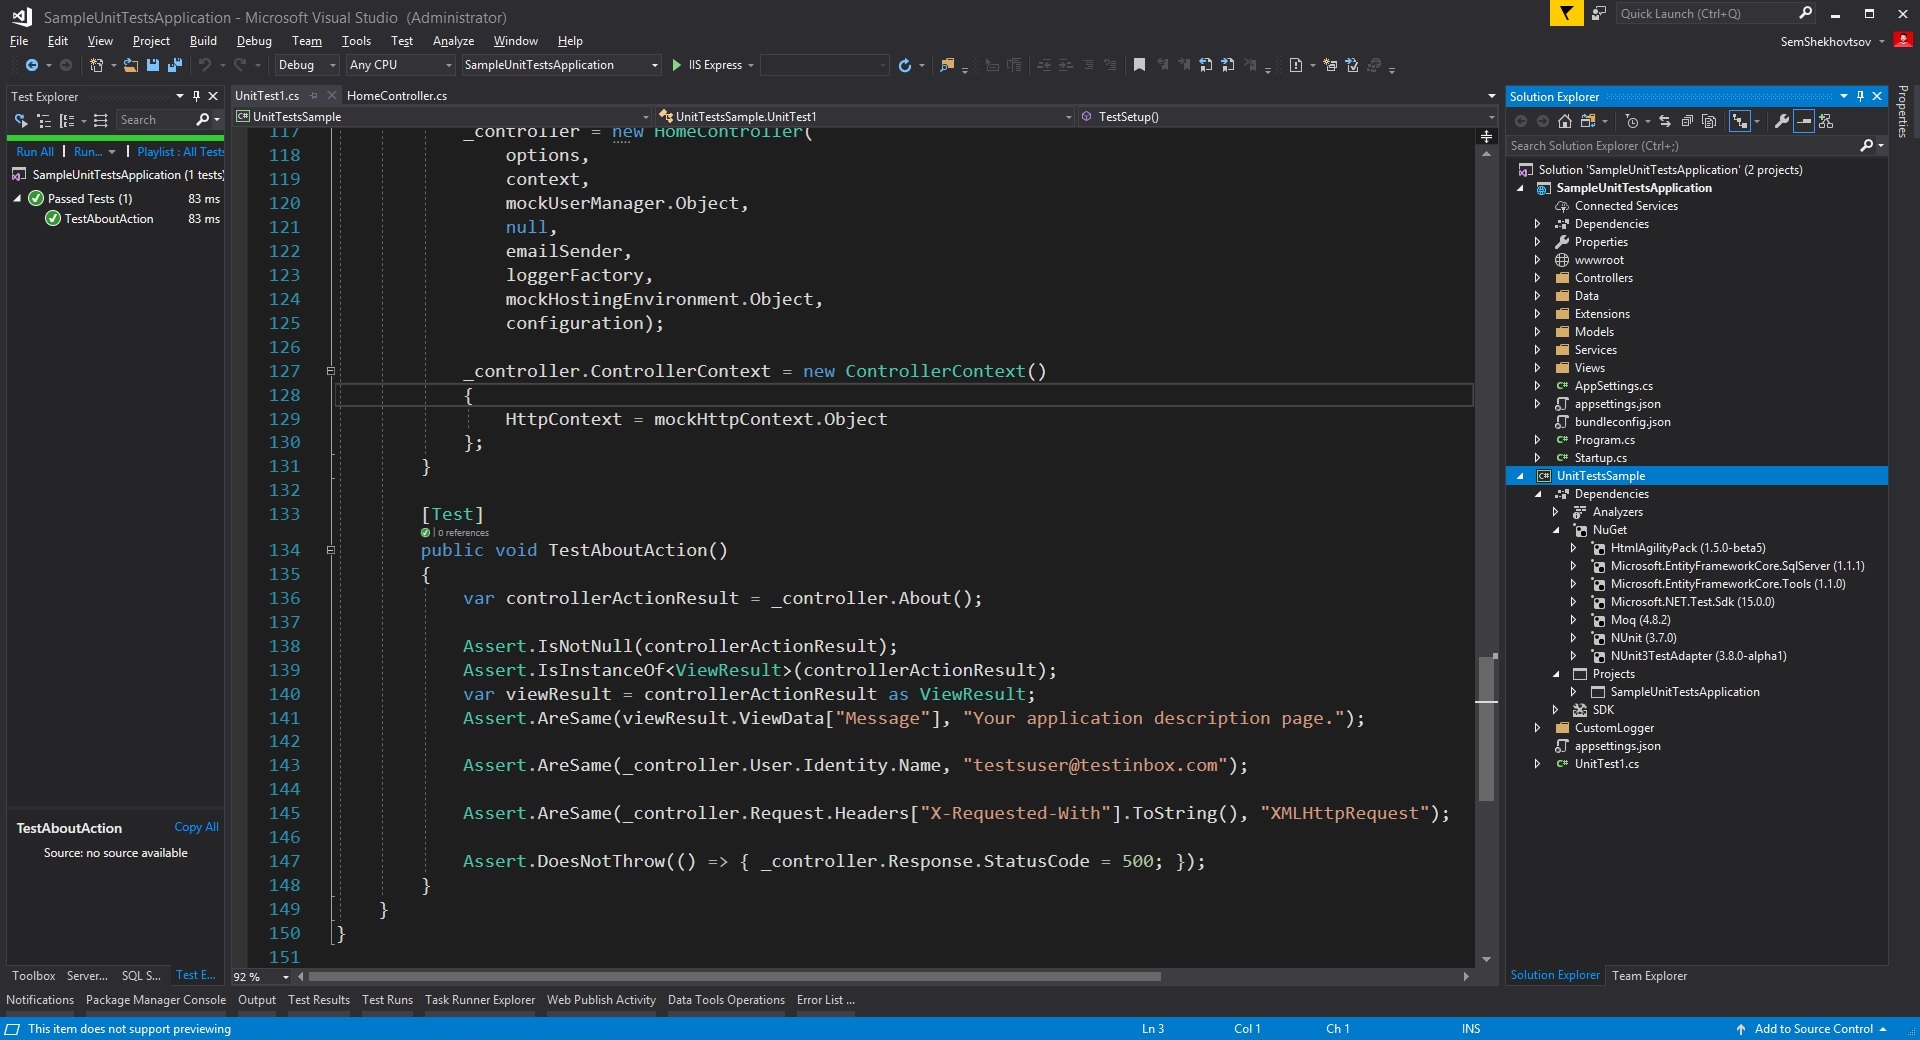Collapse the Passed Tests (1) group

click(17, 199)
